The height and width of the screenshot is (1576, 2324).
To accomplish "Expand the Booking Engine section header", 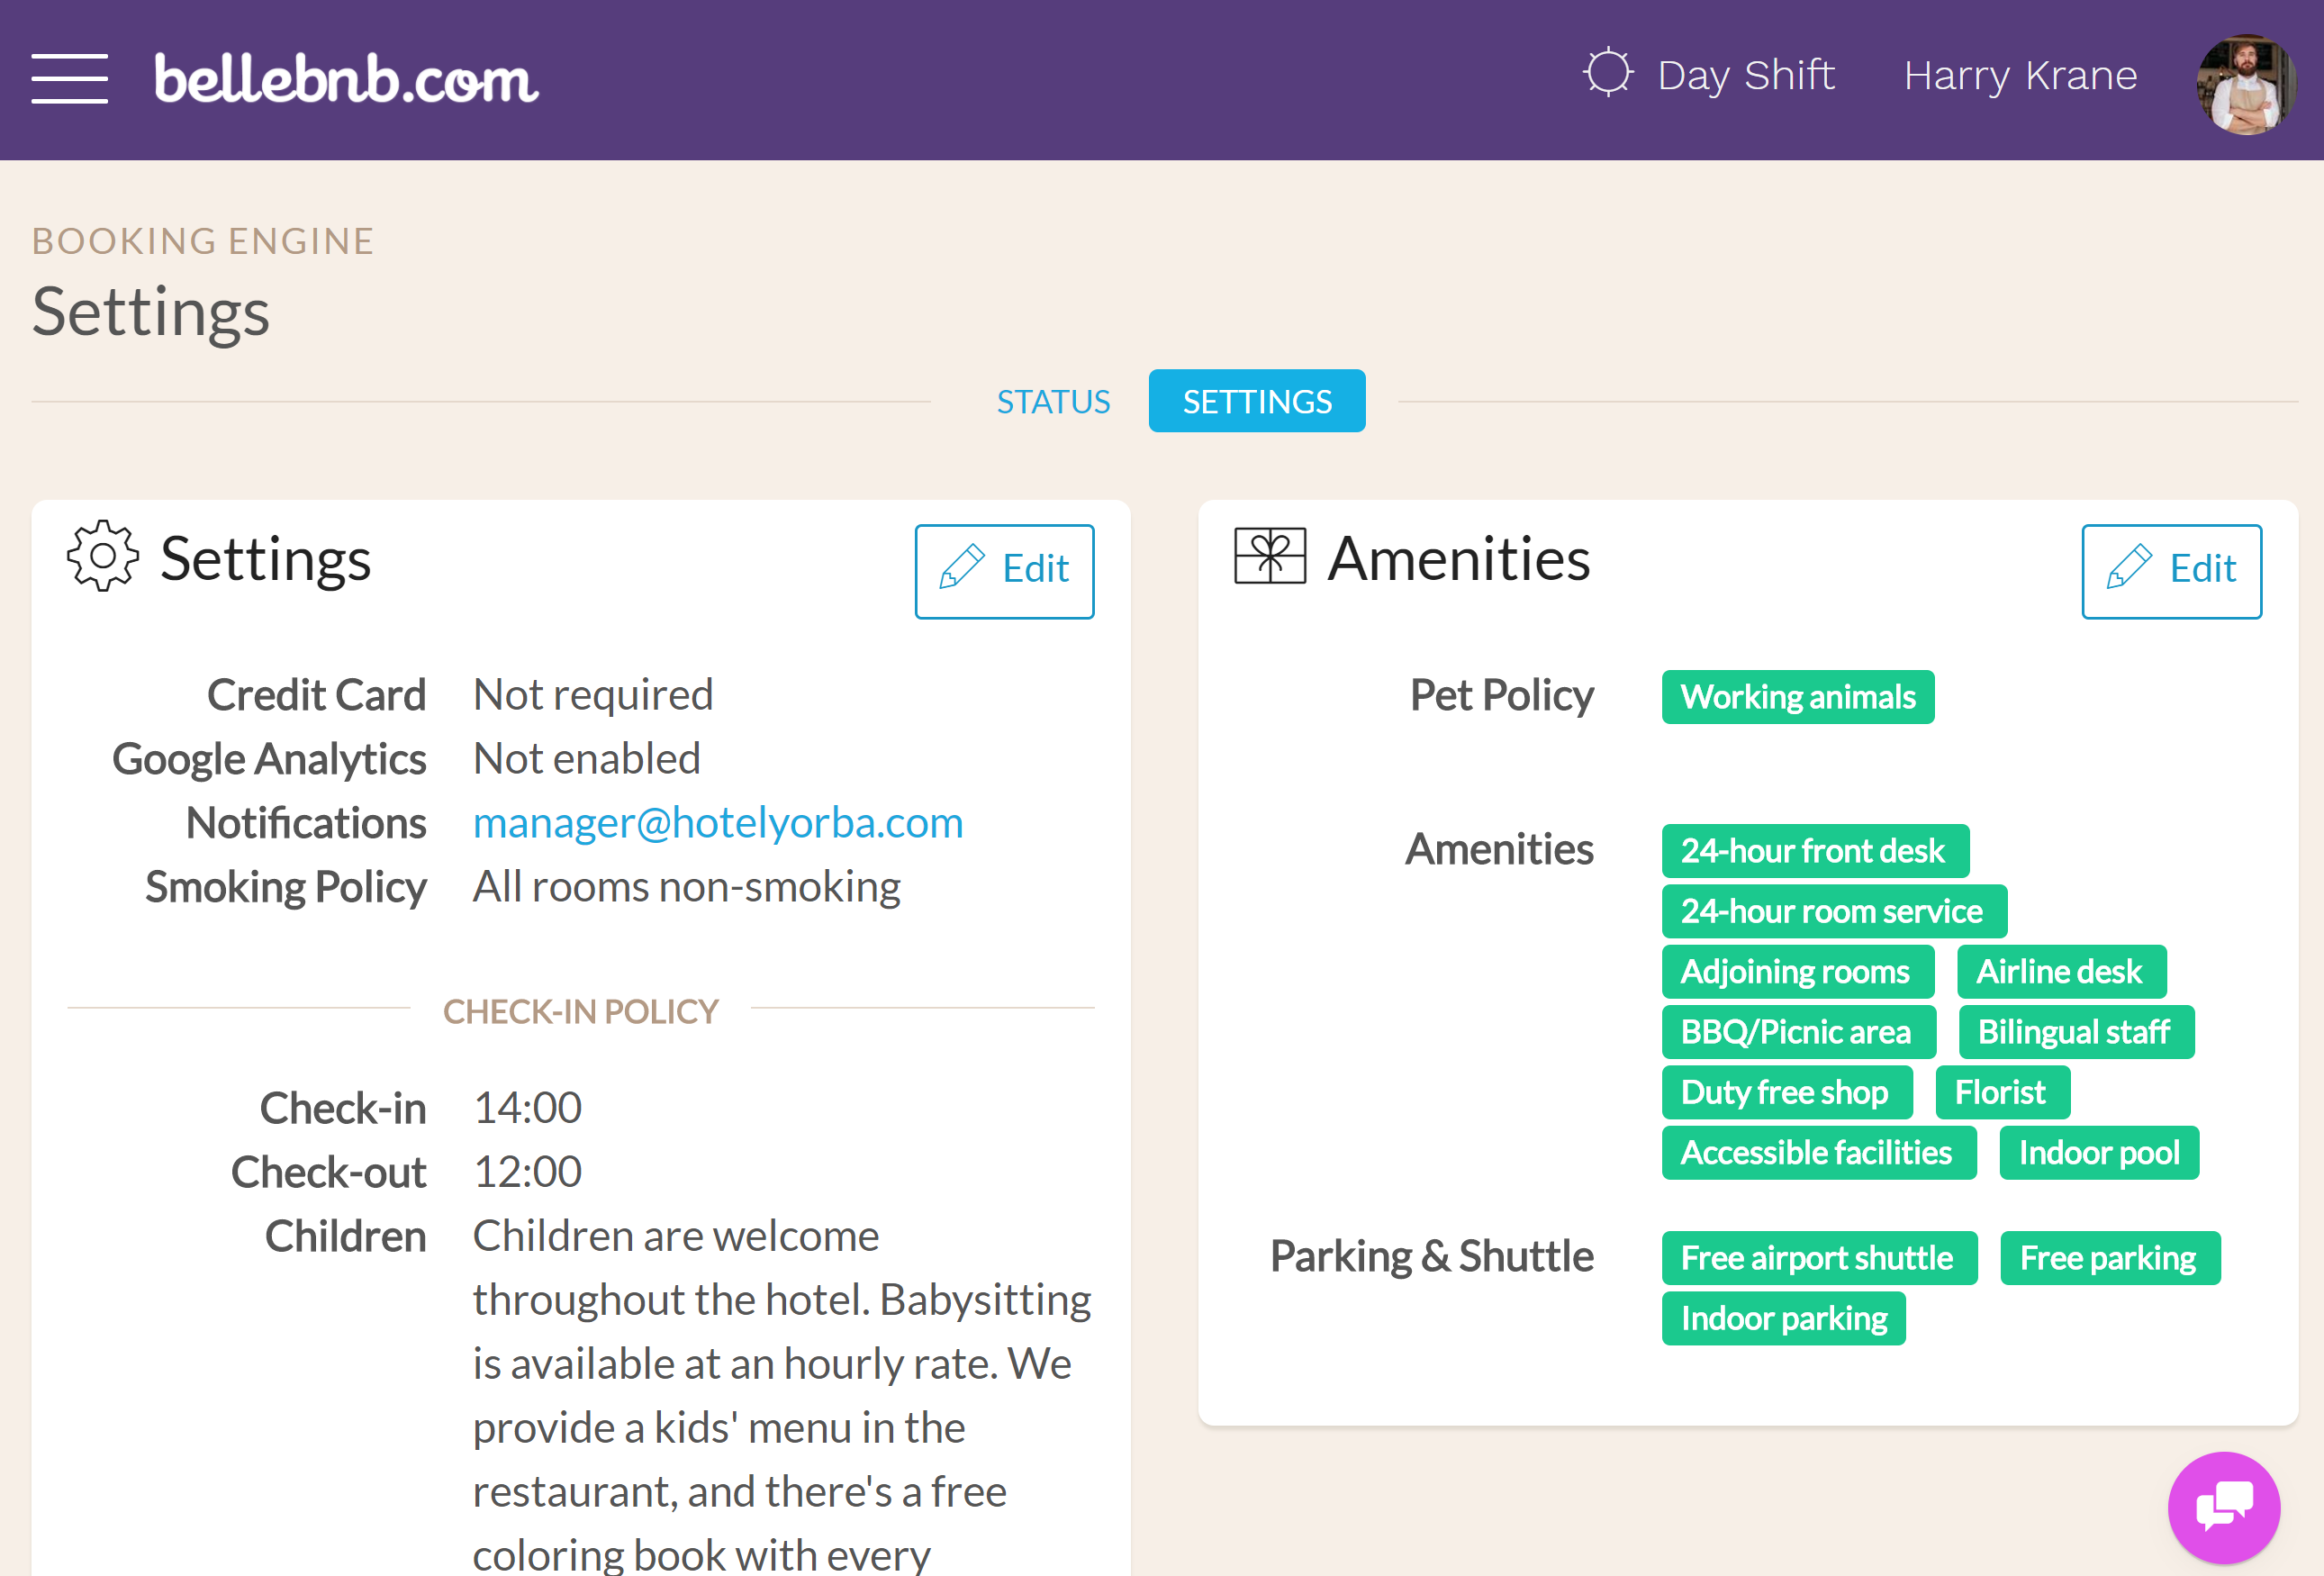I will (x=203, y=240).
